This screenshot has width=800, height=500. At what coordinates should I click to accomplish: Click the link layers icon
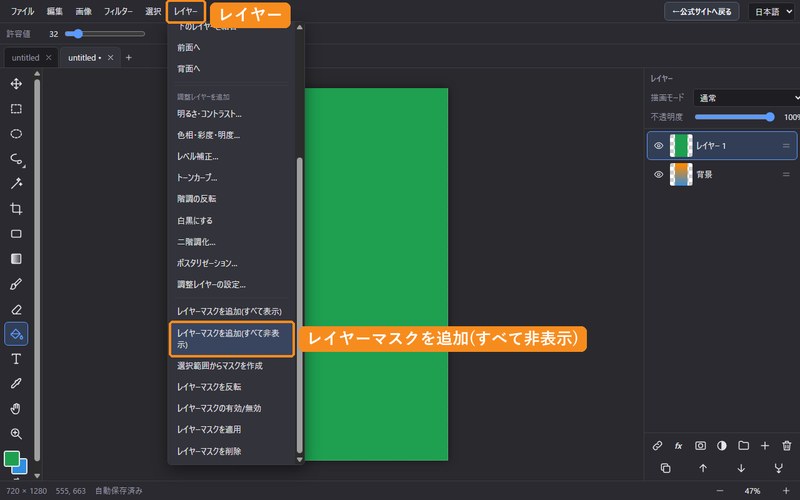click(657, 445)
